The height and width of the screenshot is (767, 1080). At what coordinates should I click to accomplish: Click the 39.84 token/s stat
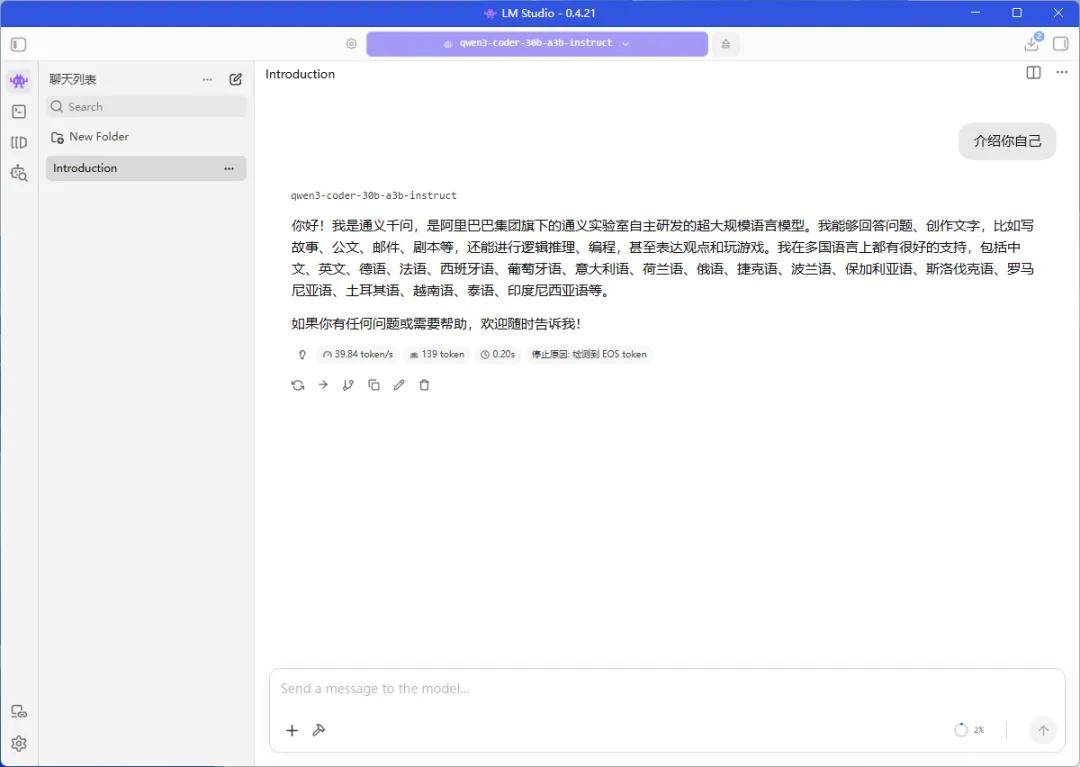[x=357, y=355]
